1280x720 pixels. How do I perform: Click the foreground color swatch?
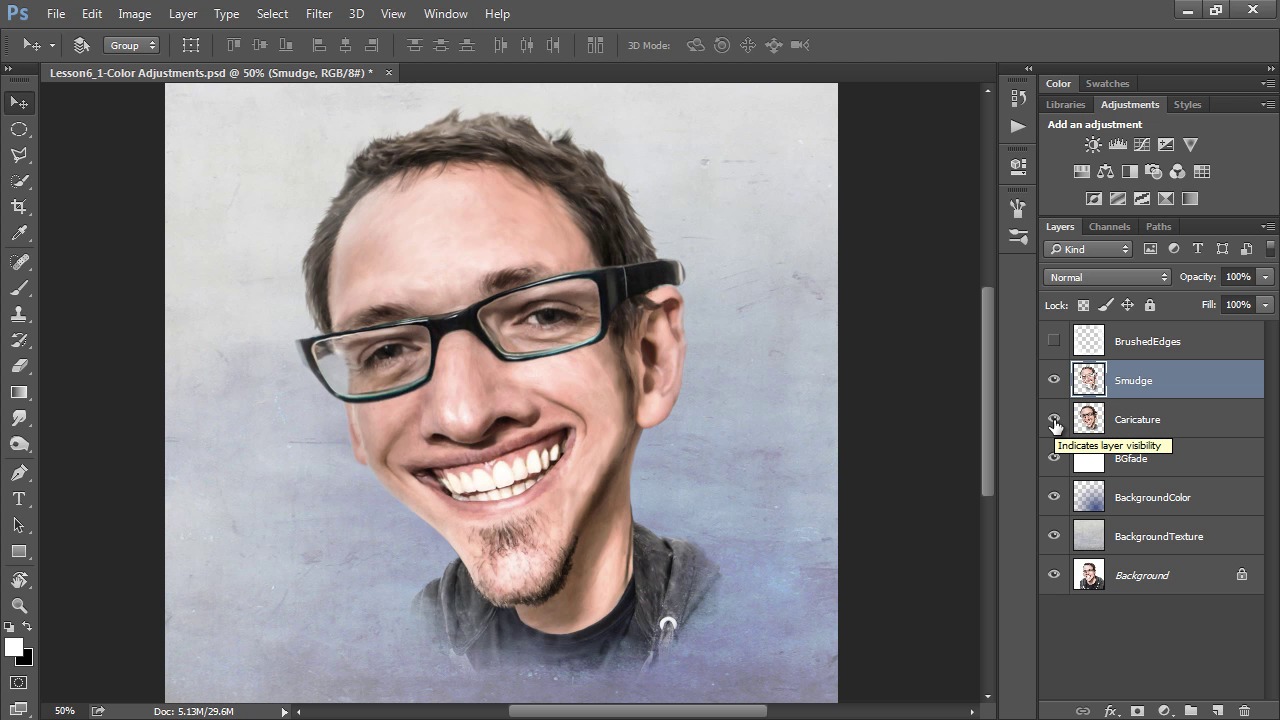tap(14, 648)
